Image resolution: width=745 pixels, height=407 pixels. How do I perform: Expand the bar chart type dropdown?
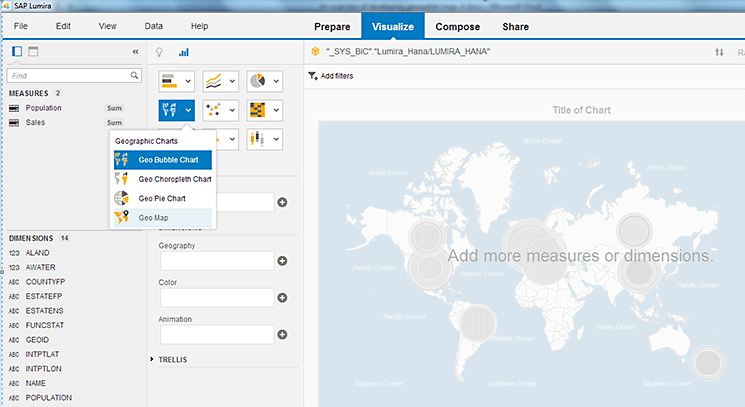(x=188, y=81)
